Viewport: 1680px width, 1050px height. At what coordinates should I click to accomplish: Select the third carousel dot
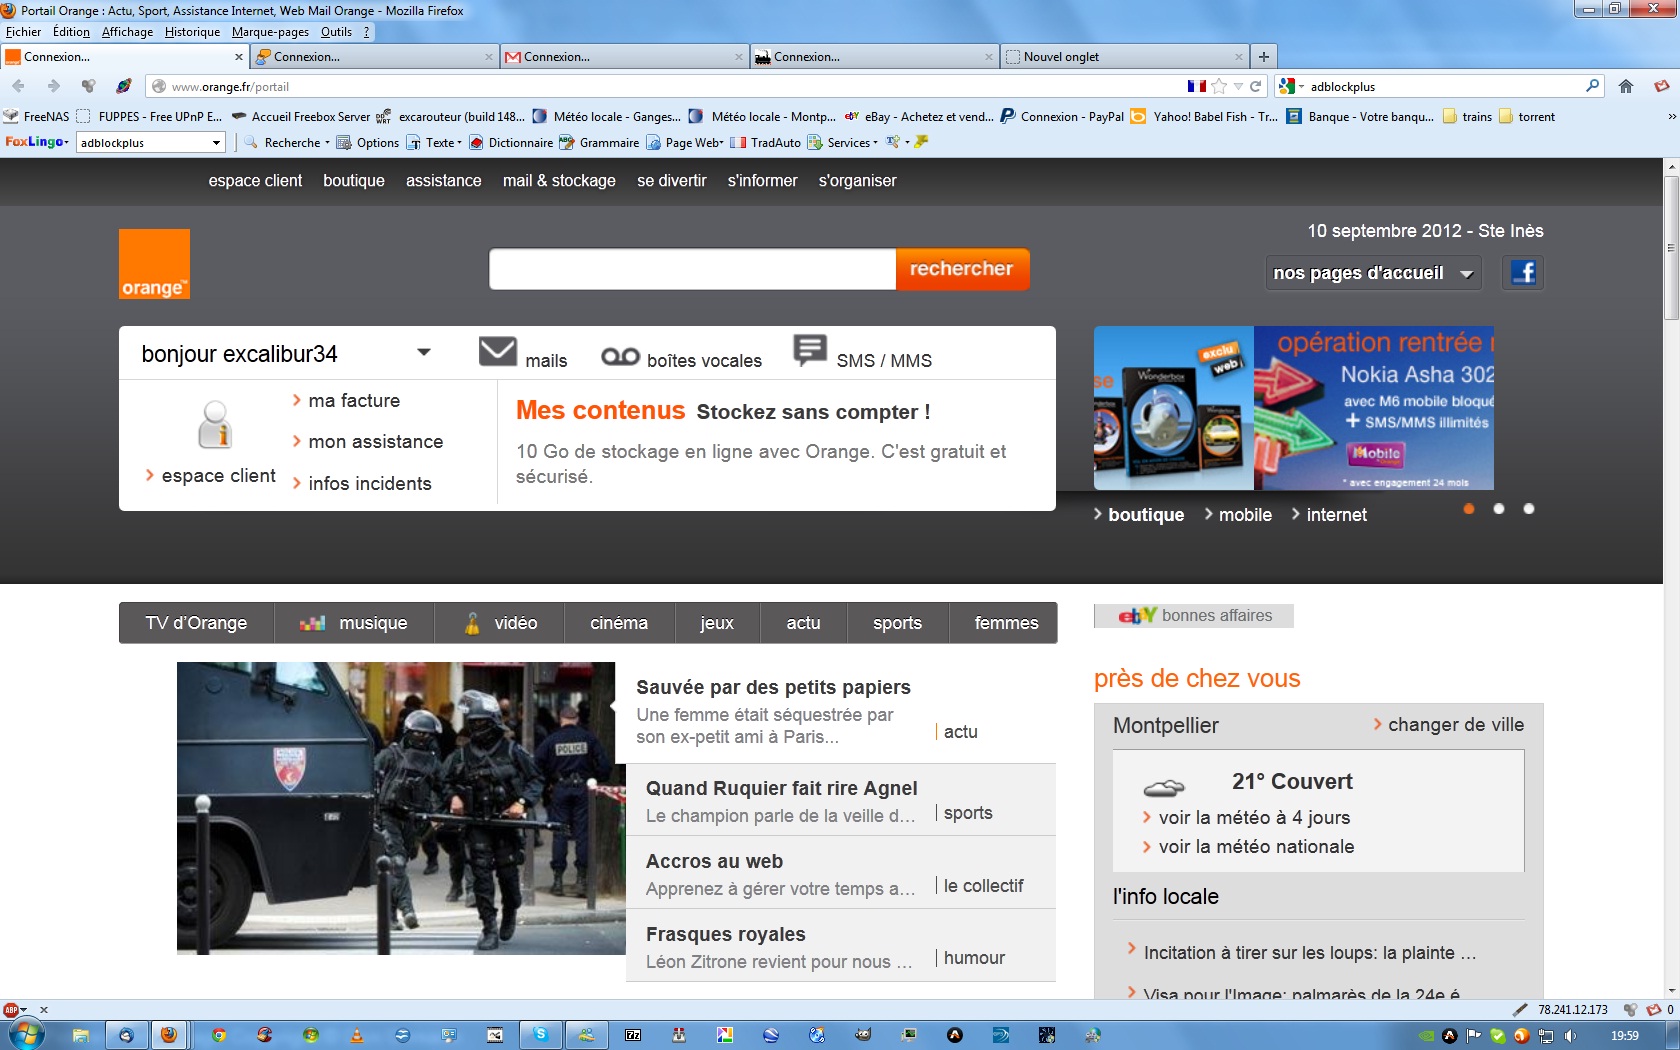tap(1529, 509)
